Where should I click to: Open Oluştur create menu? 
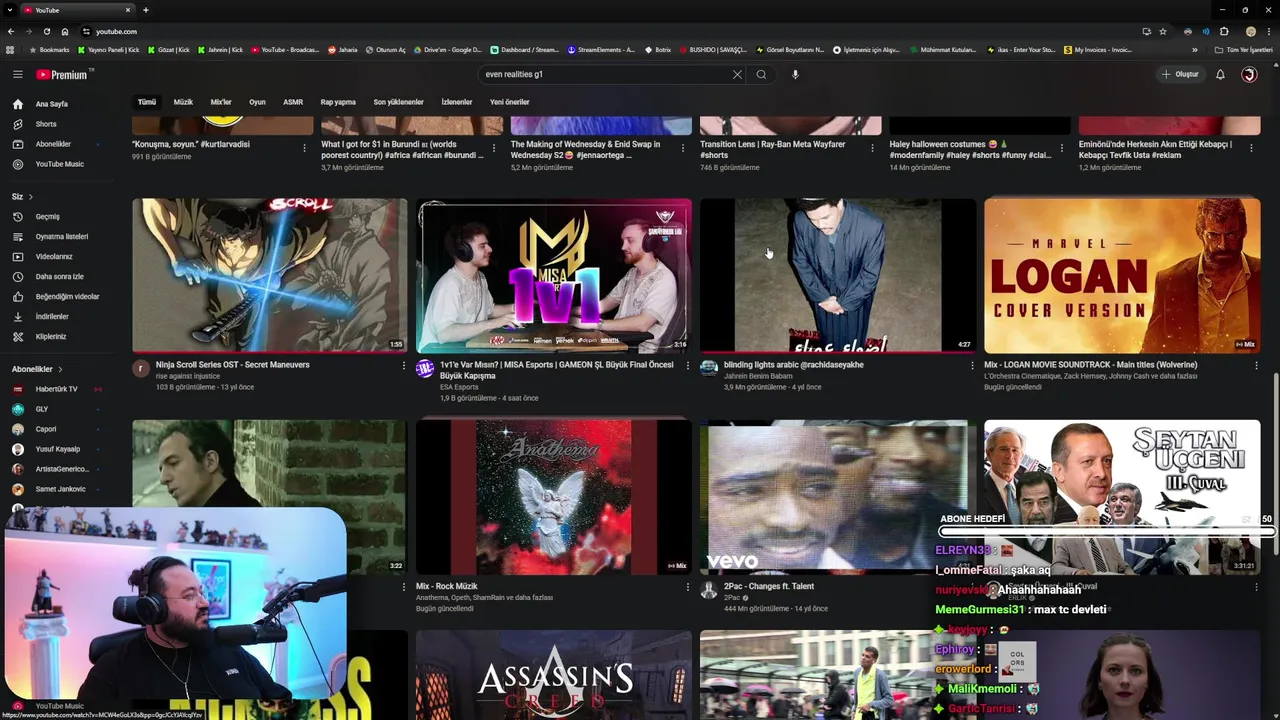click(x=1180, y=74)
